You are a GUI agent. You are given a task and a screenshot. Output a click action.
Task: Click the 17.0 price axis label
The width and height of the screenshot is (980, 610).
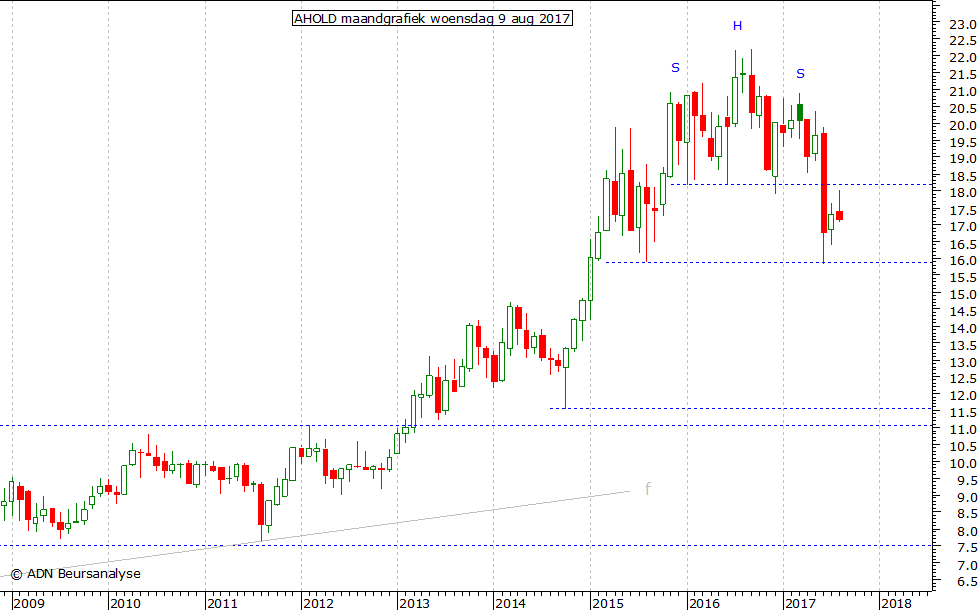click(x=962, y=227)
